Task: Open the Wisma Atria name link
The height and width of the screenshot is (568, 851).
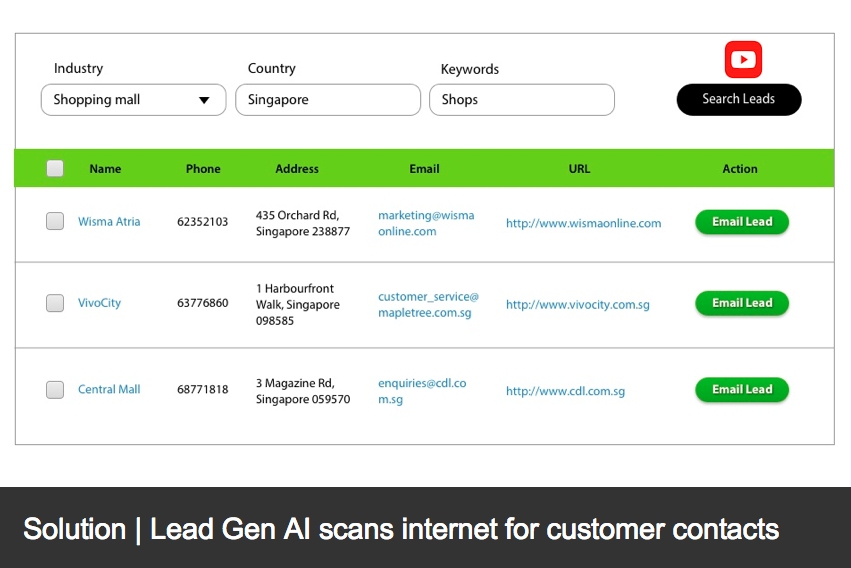Action: 109,221
